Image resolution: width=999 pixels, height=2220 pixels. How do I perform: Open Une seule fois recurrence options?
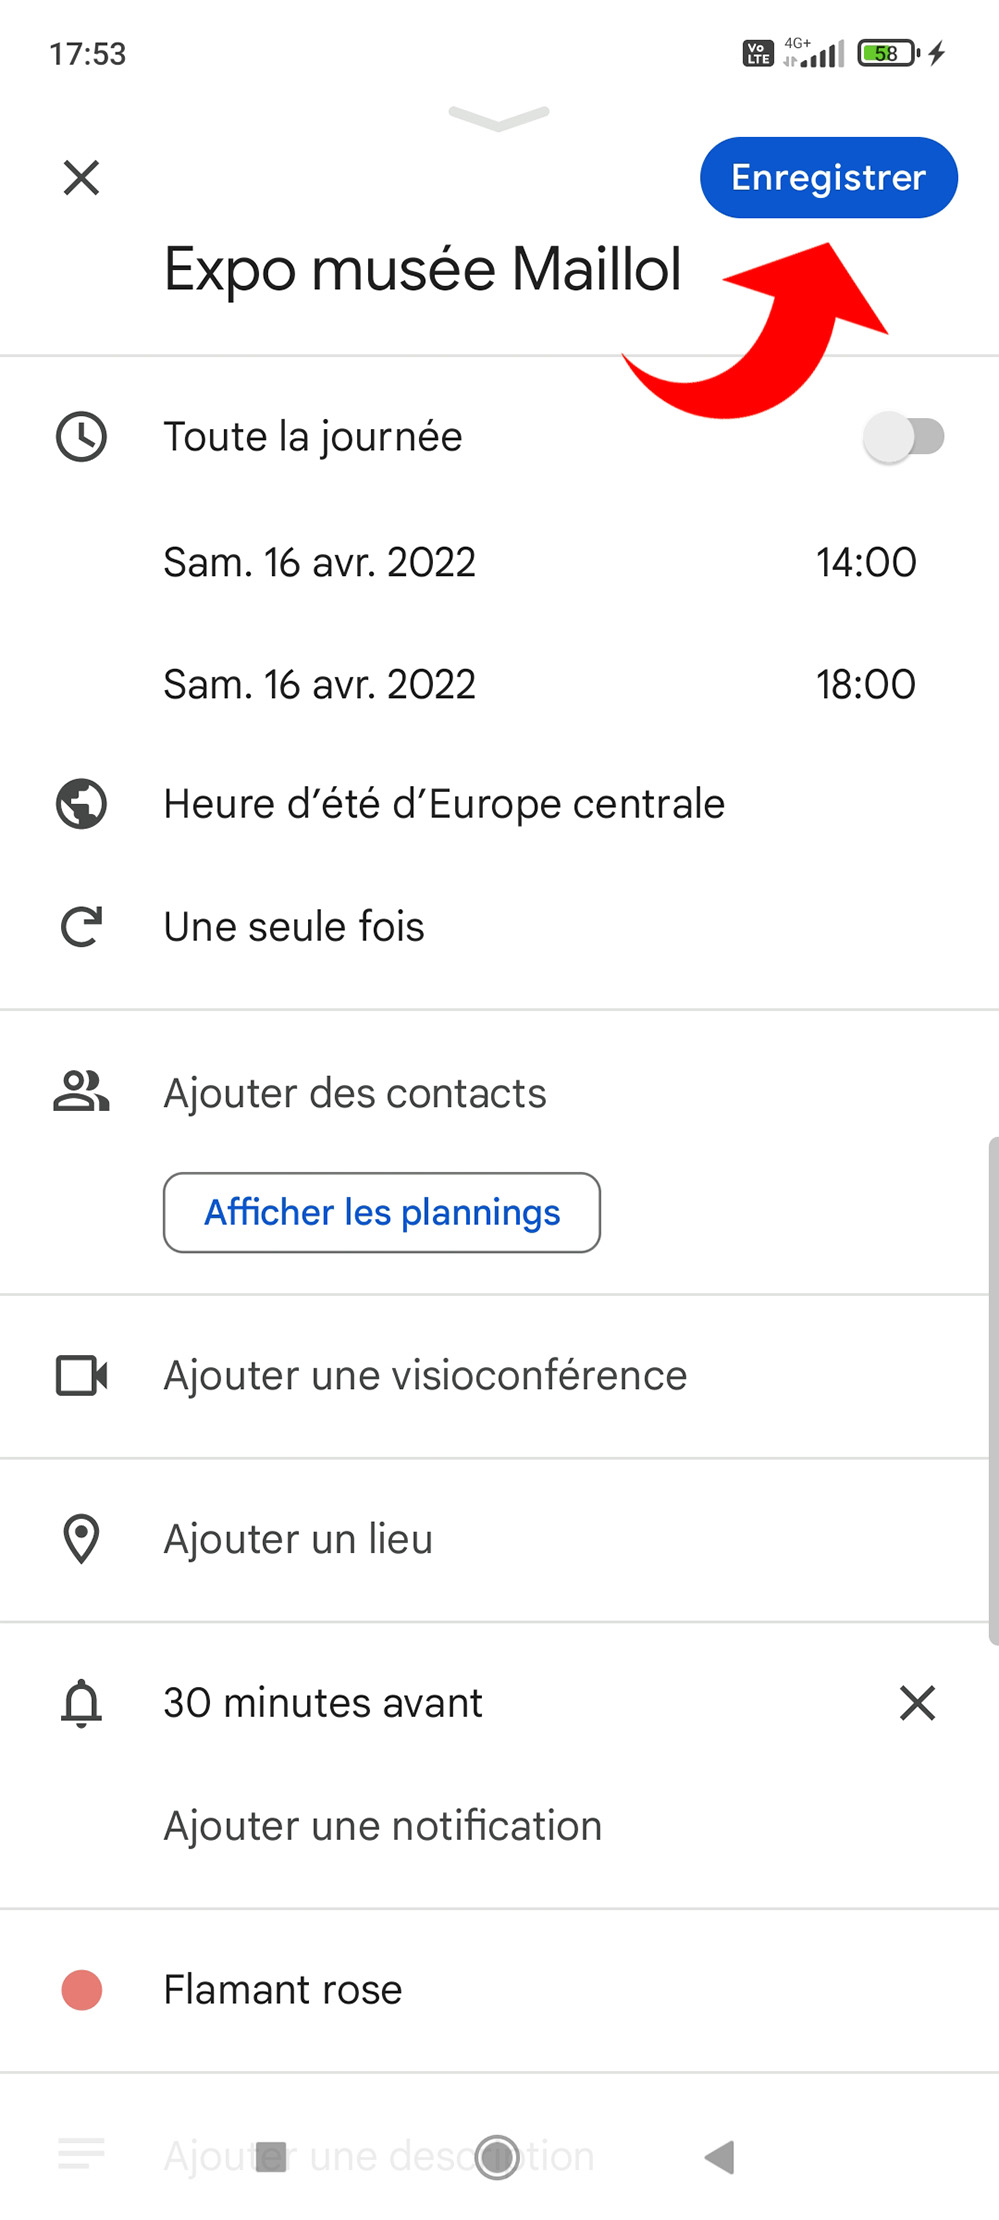294,927
